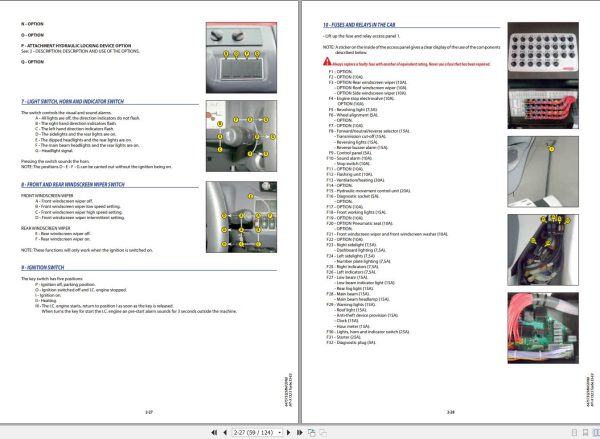Click the 'F21 - Front windscreen wiper' fuse line
This screenshot has height=439, width=600.
(x=387, y=234)
